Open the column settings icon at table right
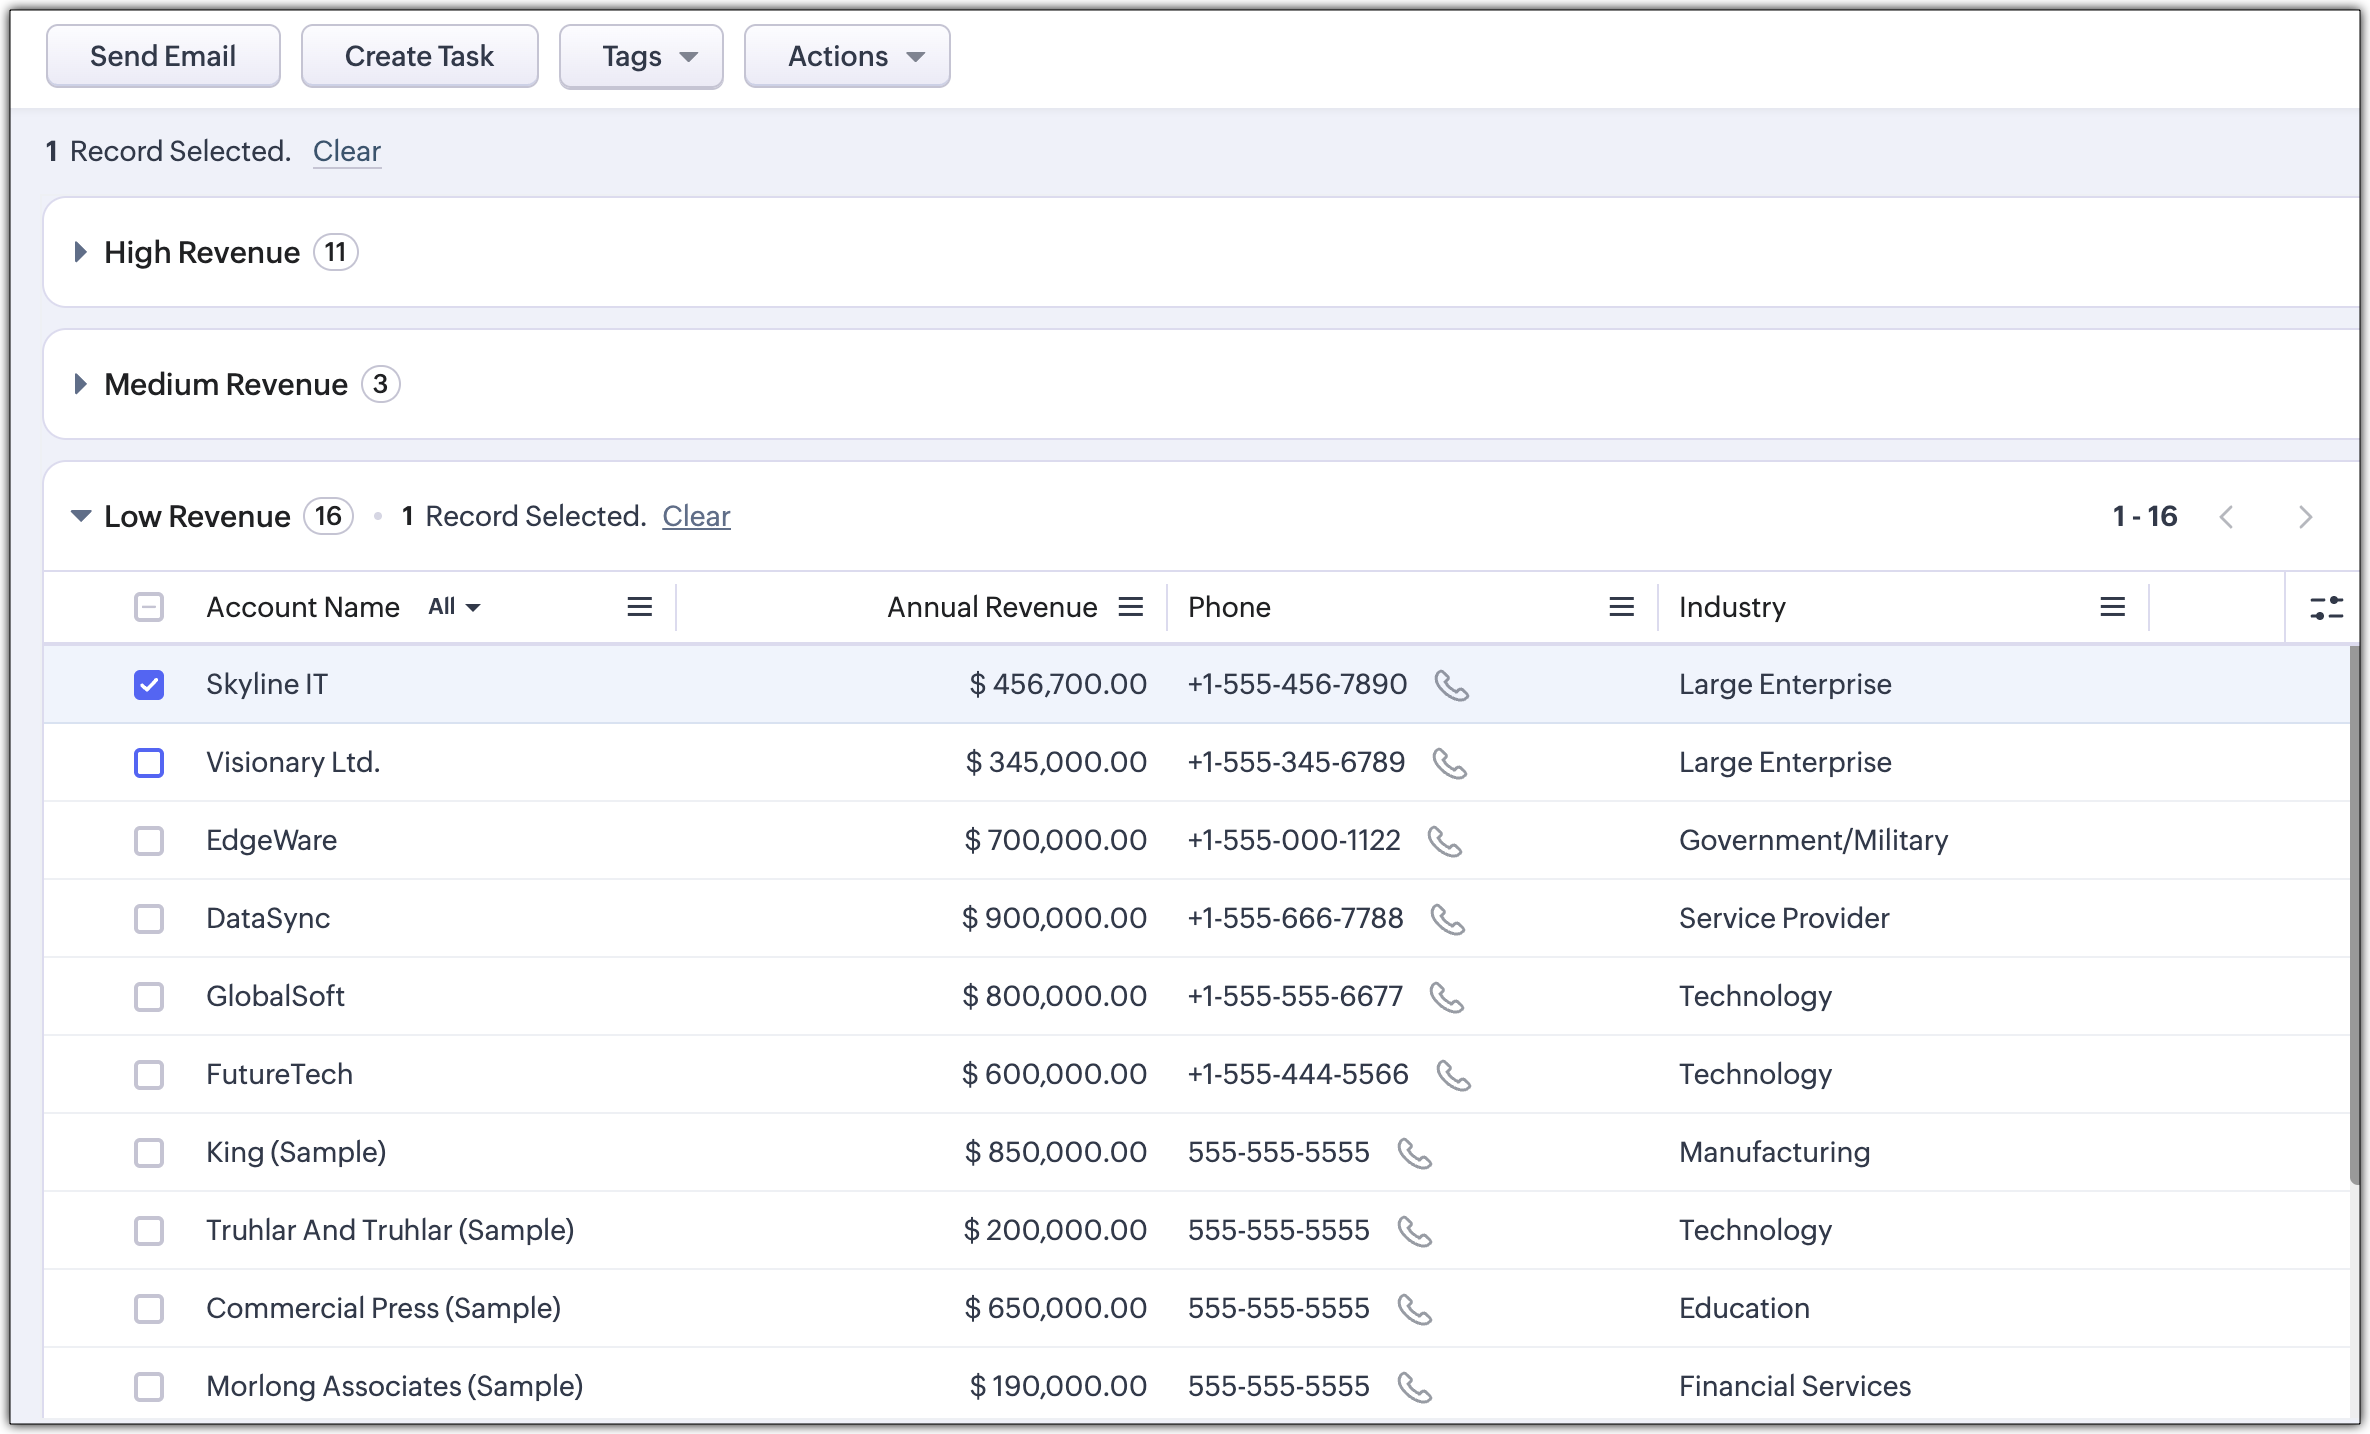This screenshot has height=1434, width=2370. (x=2326, y=607)
